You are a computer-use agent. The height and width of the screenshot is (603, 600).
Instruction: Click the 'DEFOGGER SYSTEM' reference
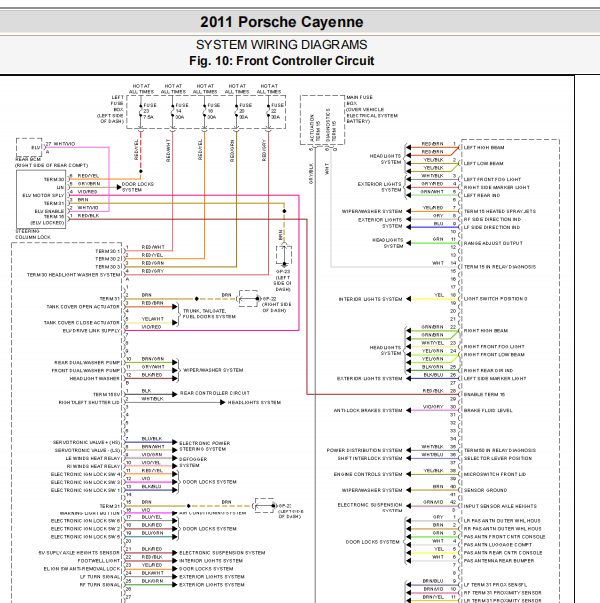(x=193, y=462)
